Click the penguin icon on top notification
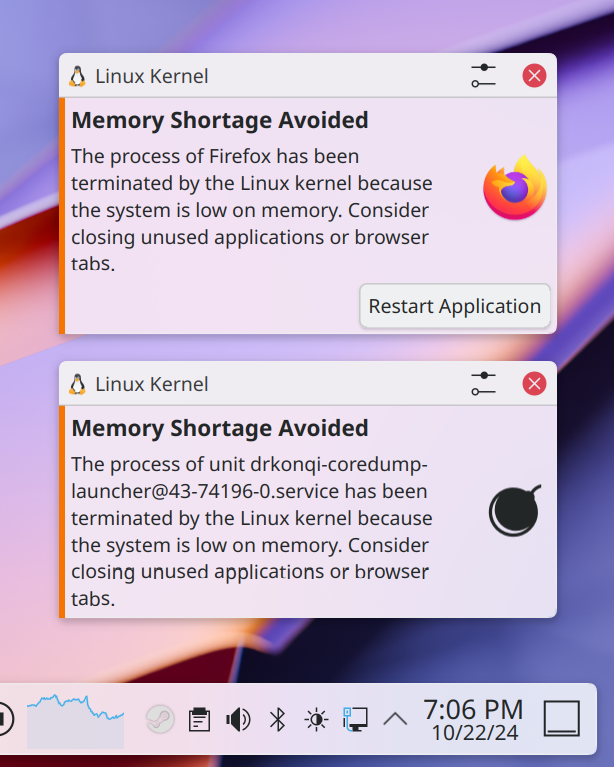Image resolution: width=614 pixels, height=767 pixels. click(x=77, y=76)
